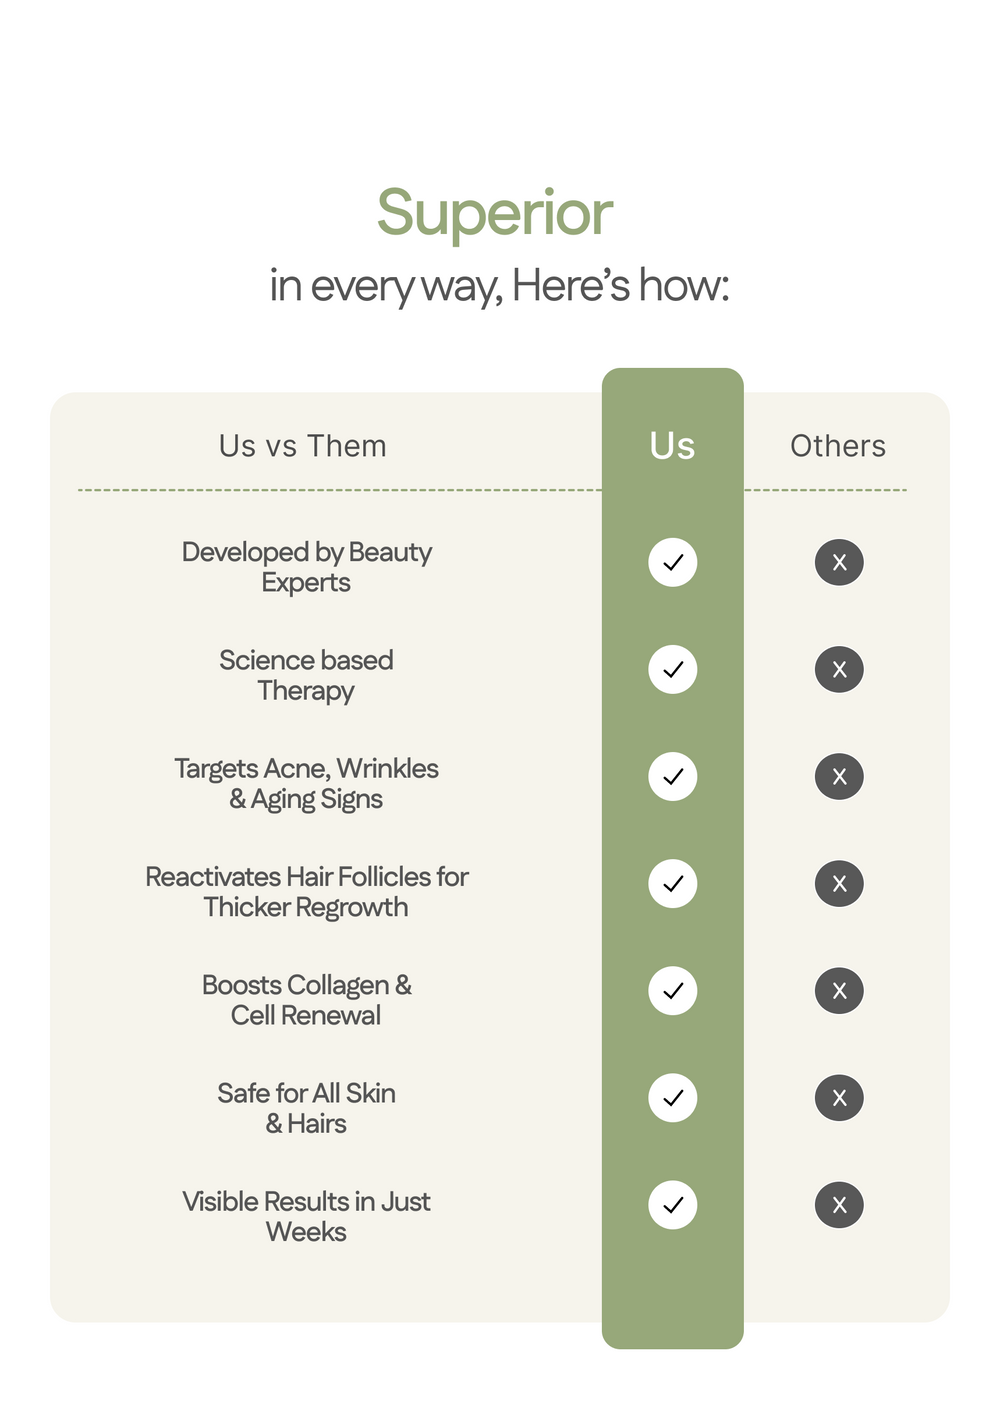The image size is (1000, 1411).
Task: Click the "Superior" green title
Action: [x=495, y=213]
